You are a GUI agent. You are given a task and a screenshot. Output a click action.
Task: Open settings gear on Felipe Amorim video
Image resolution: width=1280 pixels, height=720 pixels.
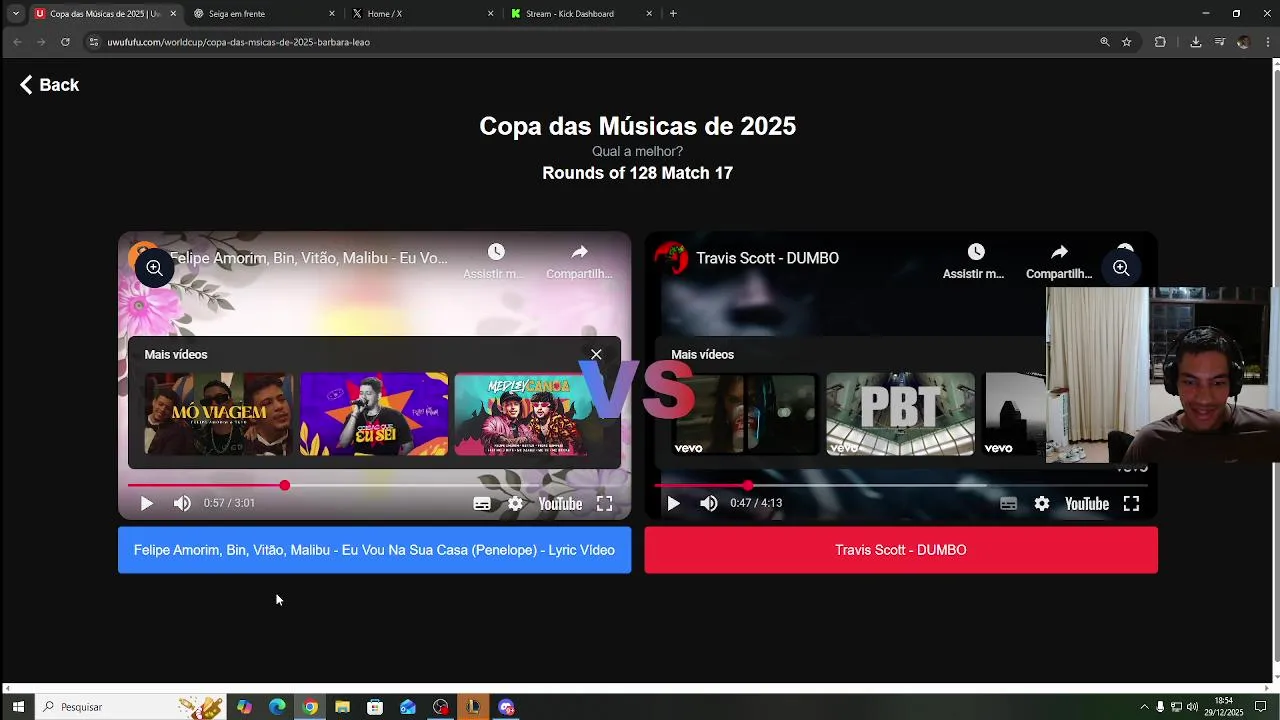point(515,504)
